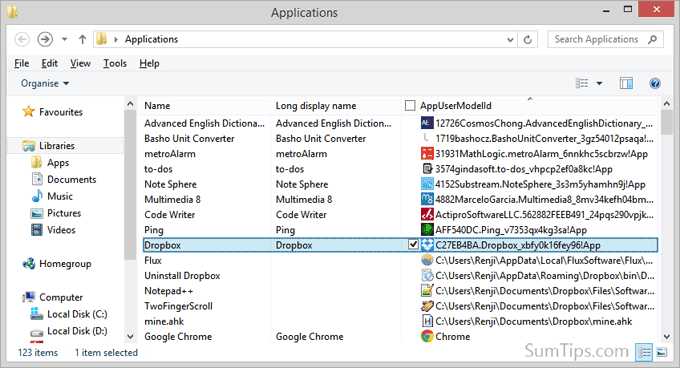Click the Multimedia 8 app icon
Screen dimensions: 680x368
point(427,199)
